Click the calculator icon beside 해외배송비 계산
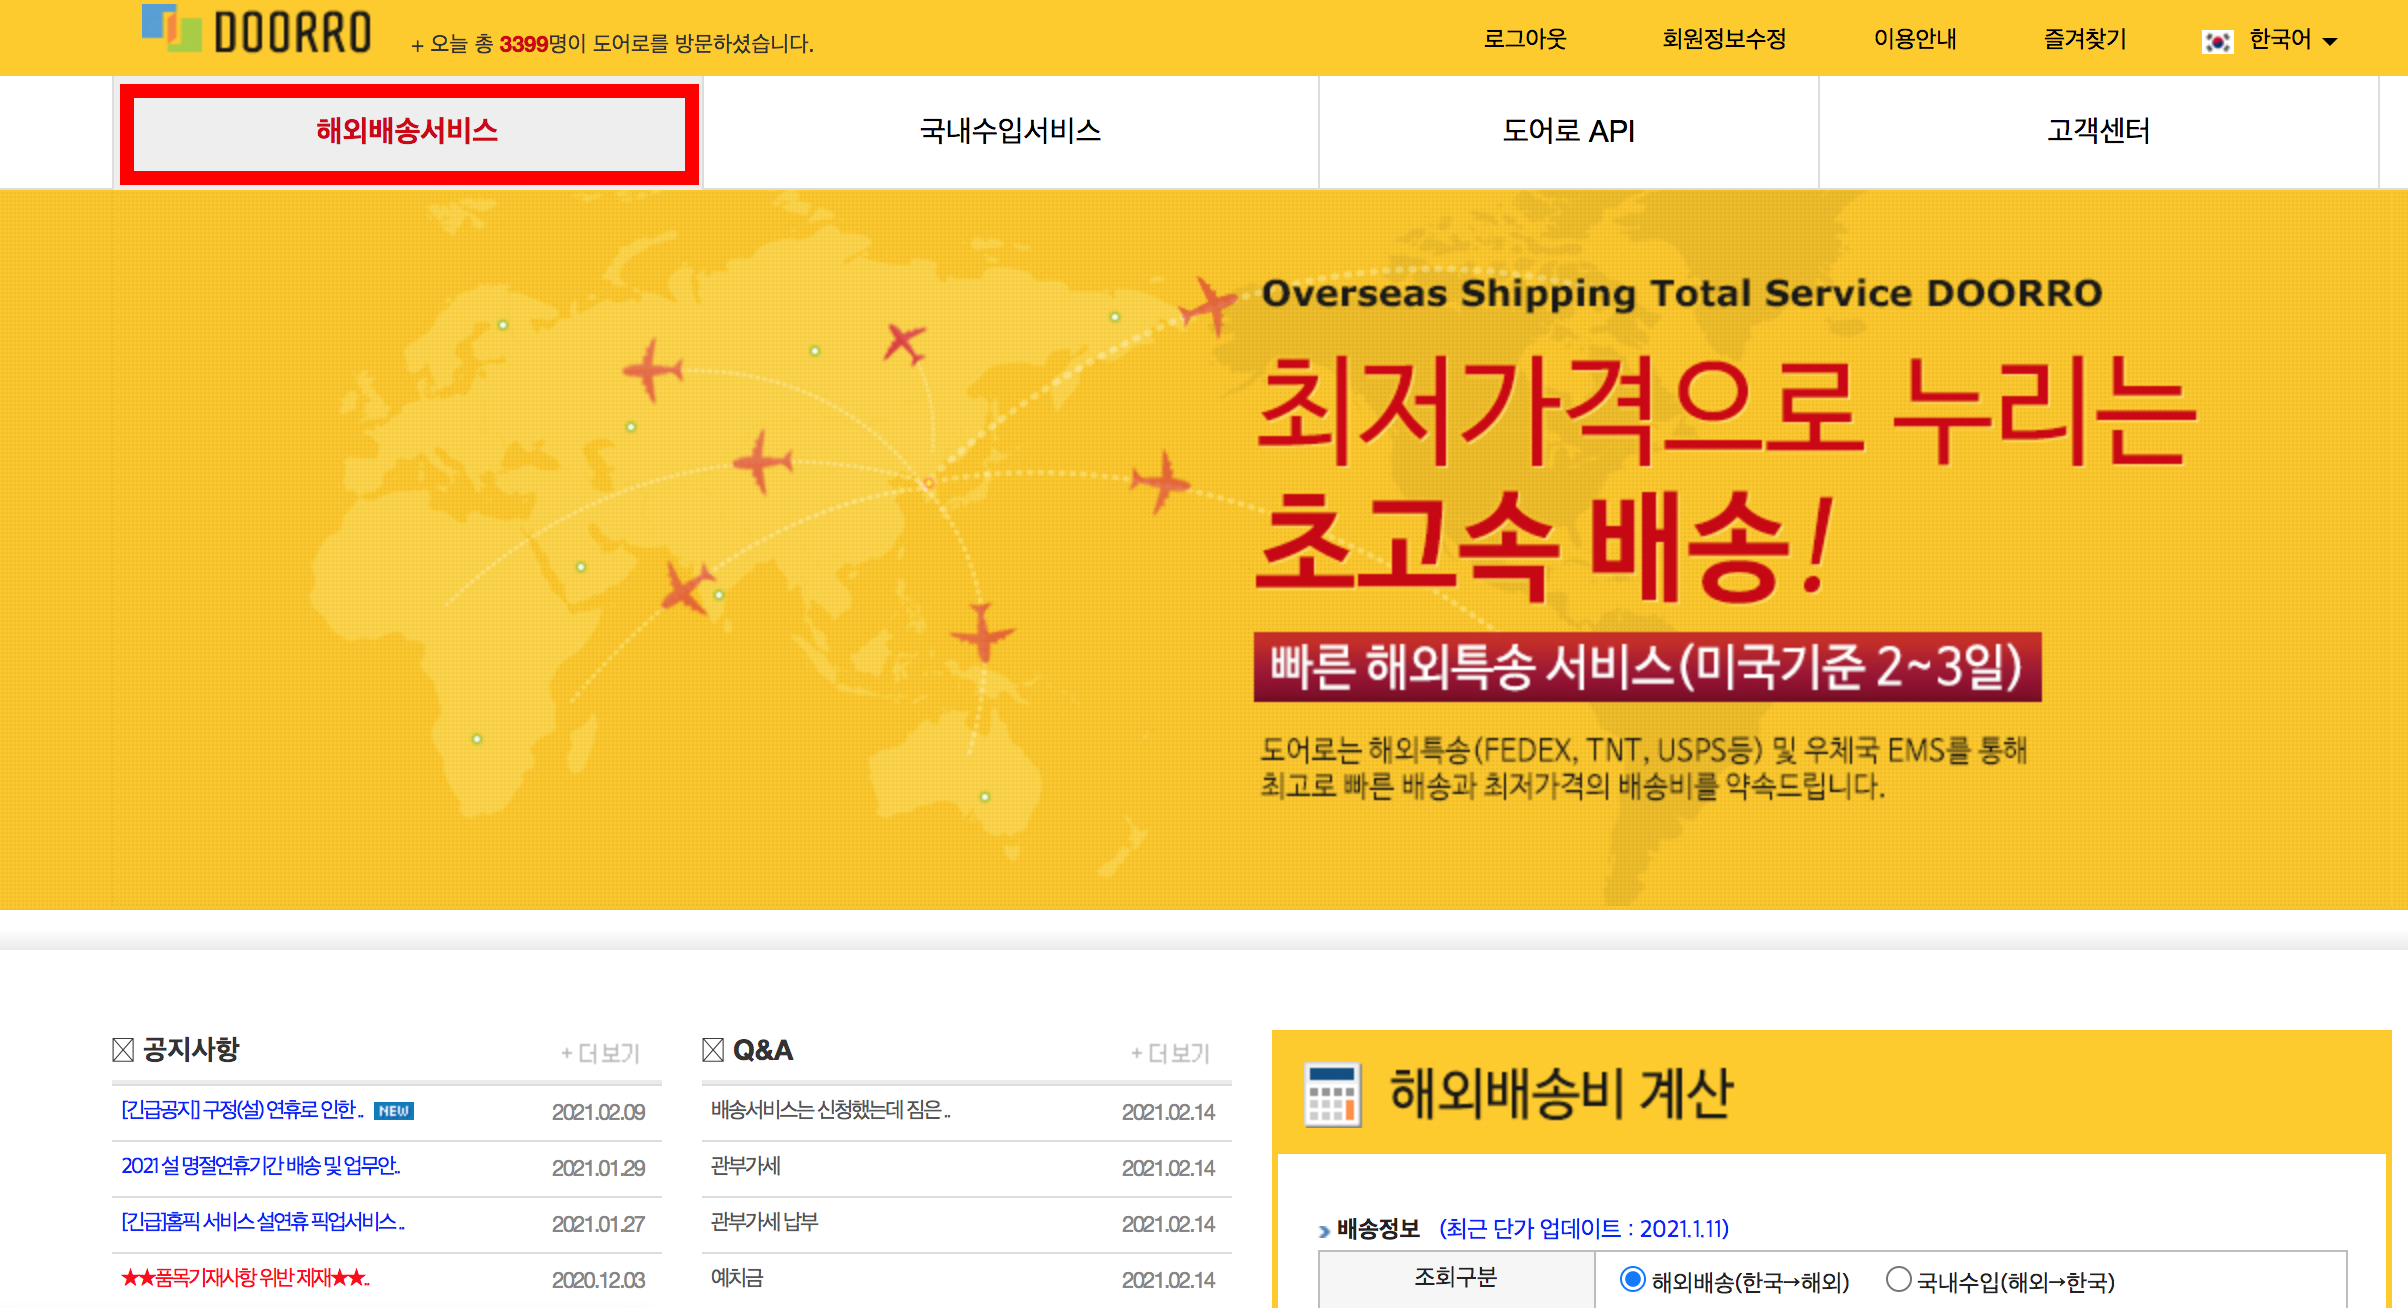The image size is (2408, 1308). point(1333,1095)
